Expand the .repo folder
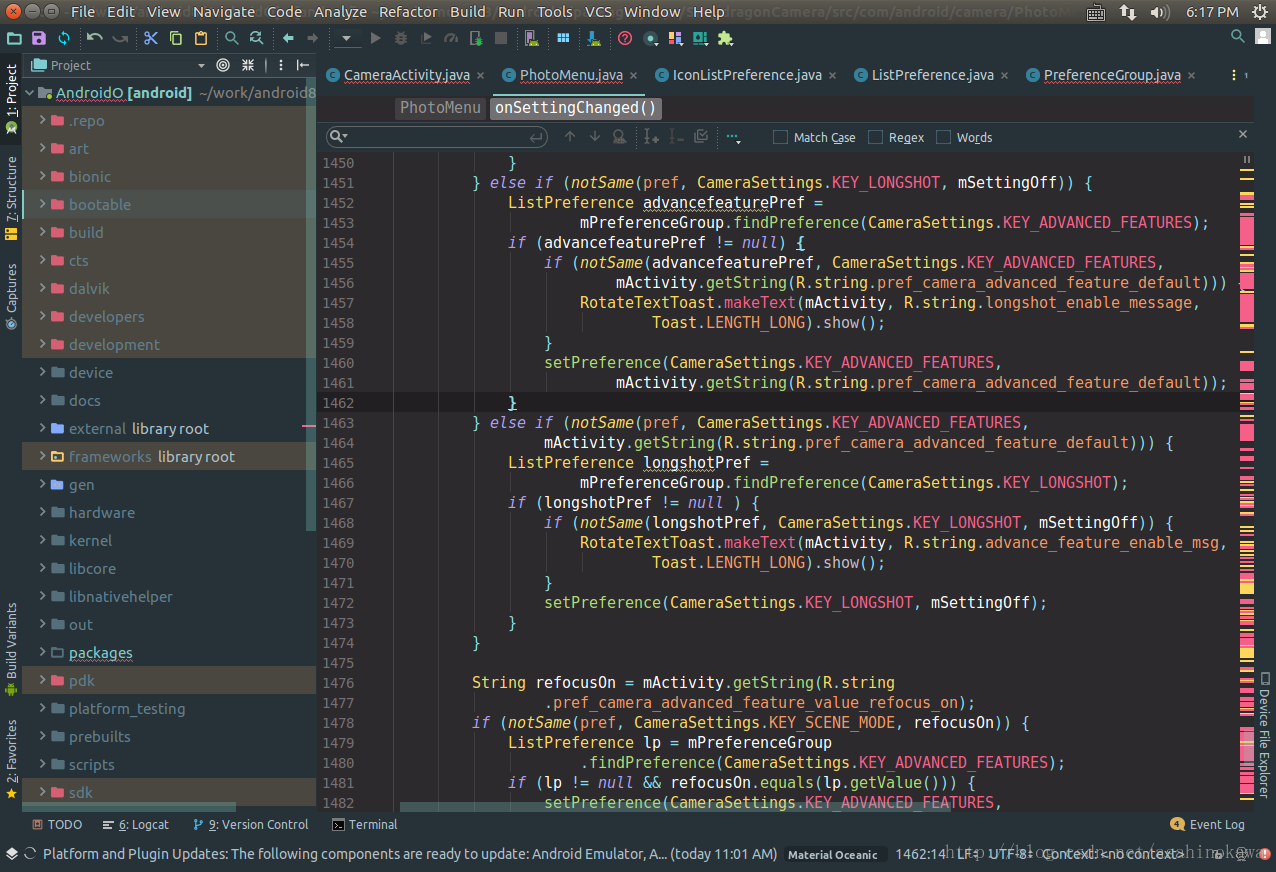The image size is (1276, 872). pos(41,120)
